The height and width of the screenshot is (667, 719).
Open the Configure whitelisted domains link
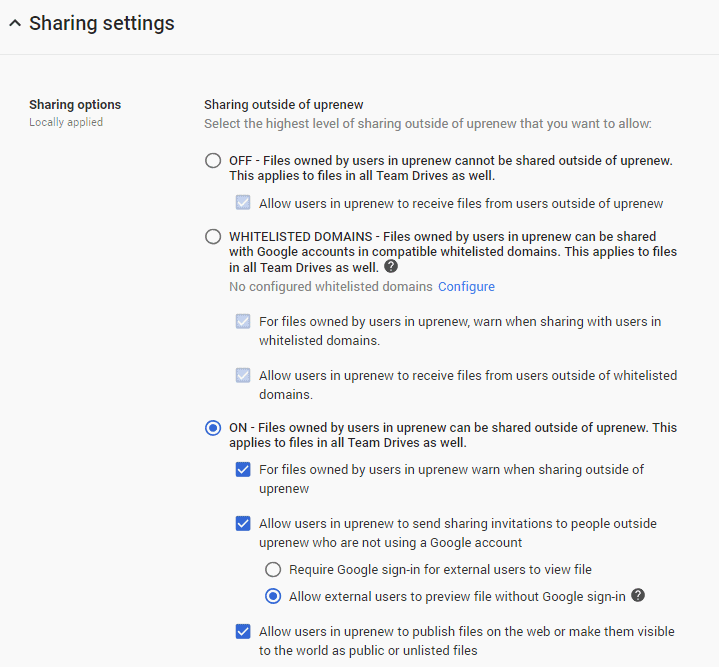(x=466, y=287)
